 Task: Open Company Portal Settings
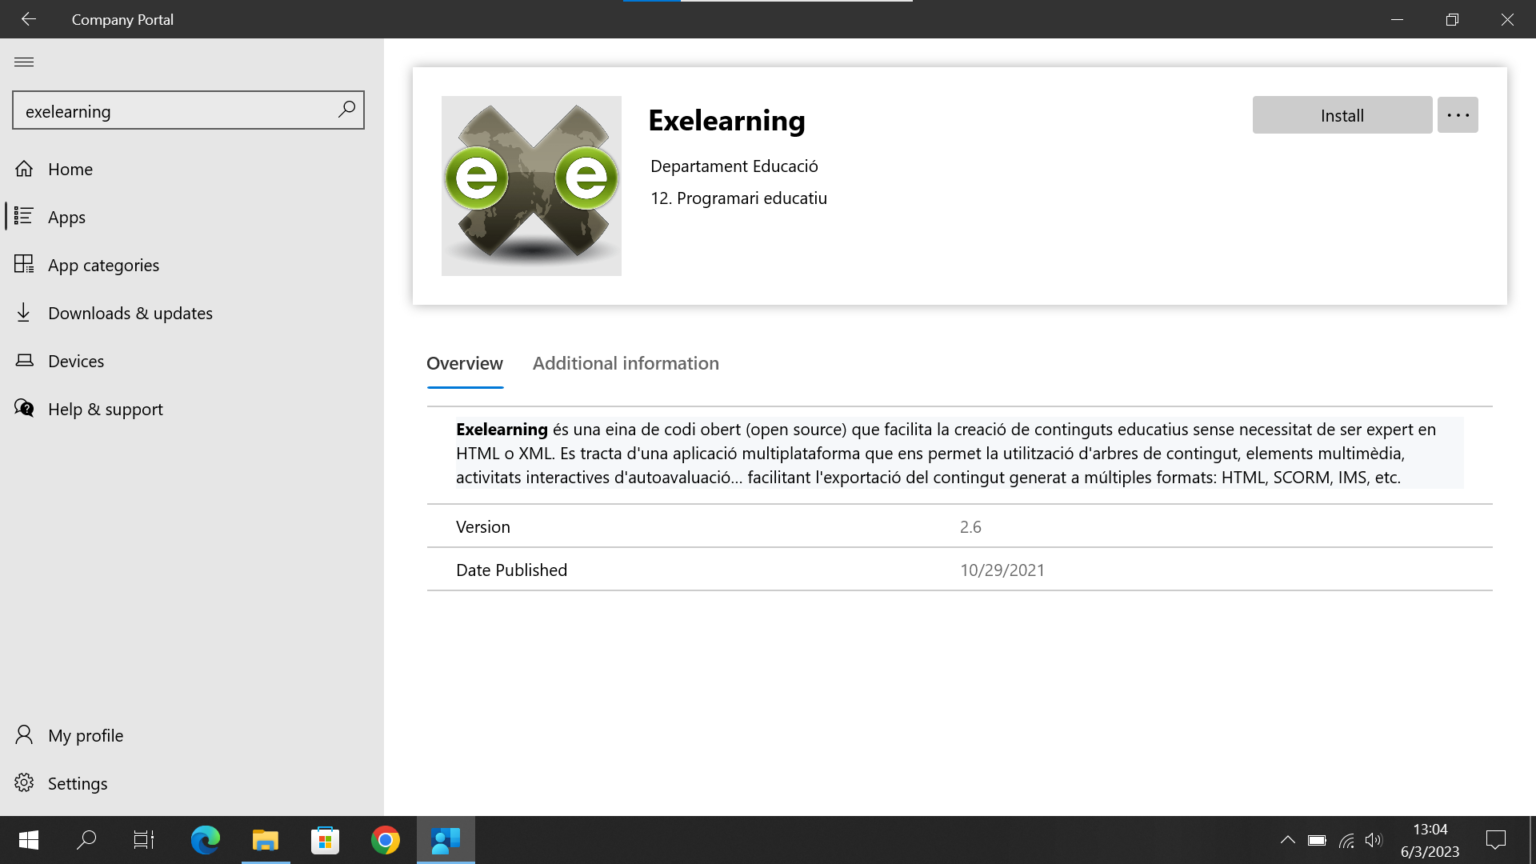coord(24,783)
